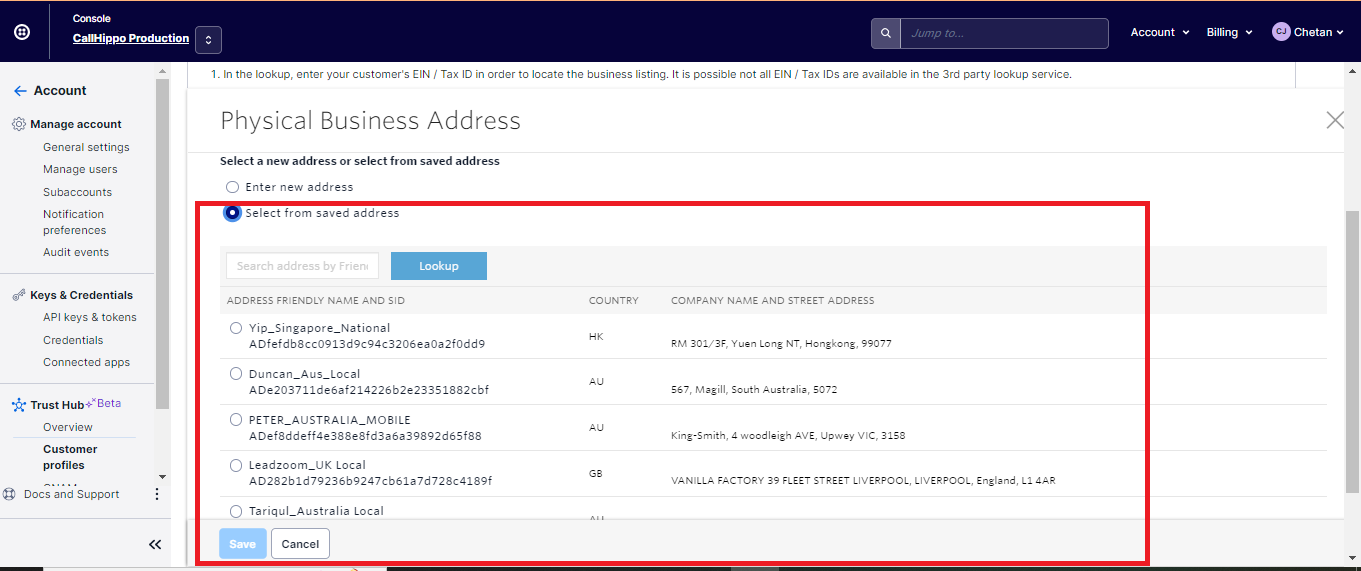The width and height of the screenshot is (1361, 571).
Task: Open Docs and Support more options
Action: (156, 494)
